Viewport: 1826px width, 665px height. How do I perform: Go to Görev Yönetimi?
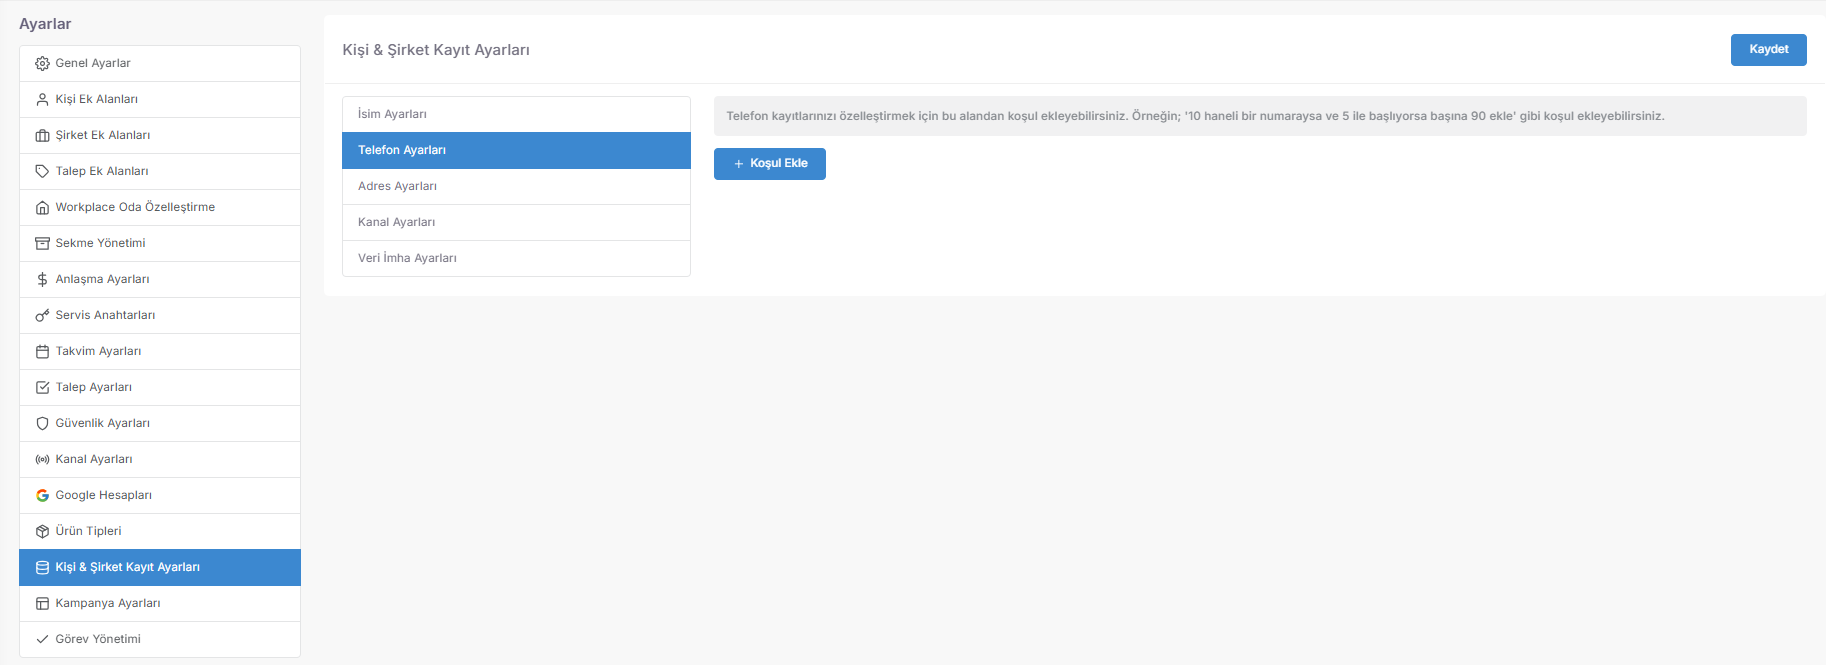160,639
